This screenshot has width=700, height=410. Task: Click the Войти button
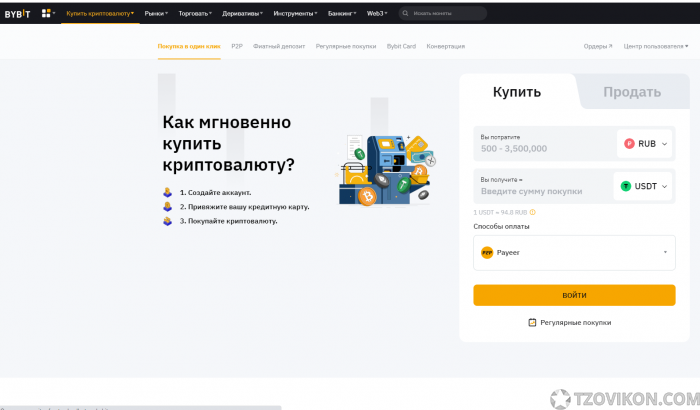574,295
